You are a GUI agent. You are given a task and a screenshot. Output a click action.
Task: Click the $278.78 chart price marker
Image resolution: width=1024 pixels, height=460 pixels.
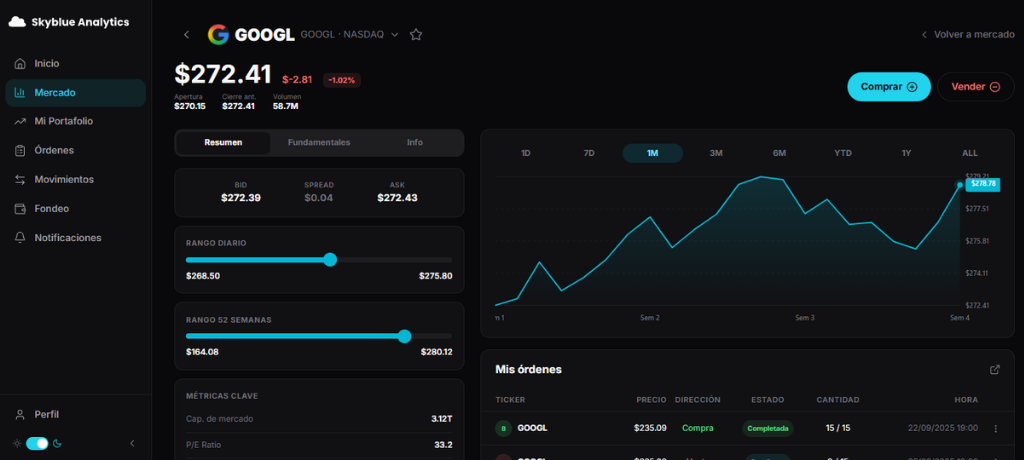click(983, 184)
